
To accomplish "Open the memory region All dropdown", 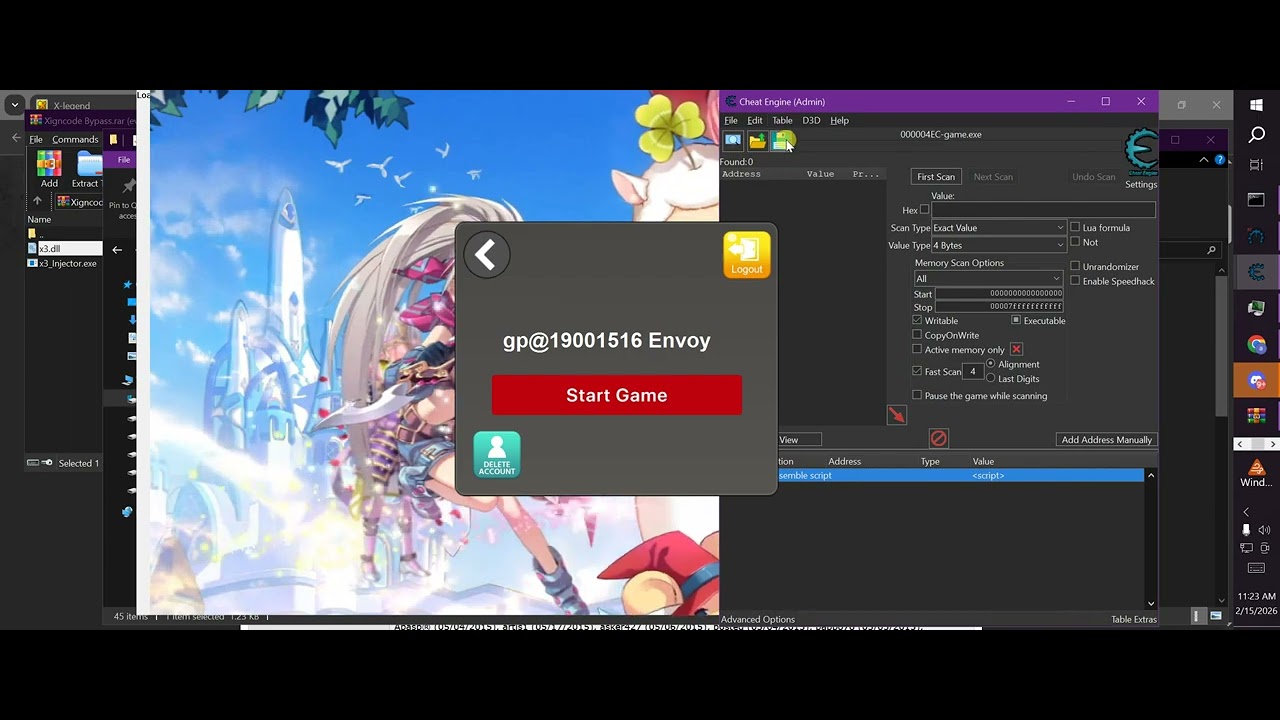I will (988, 278).
